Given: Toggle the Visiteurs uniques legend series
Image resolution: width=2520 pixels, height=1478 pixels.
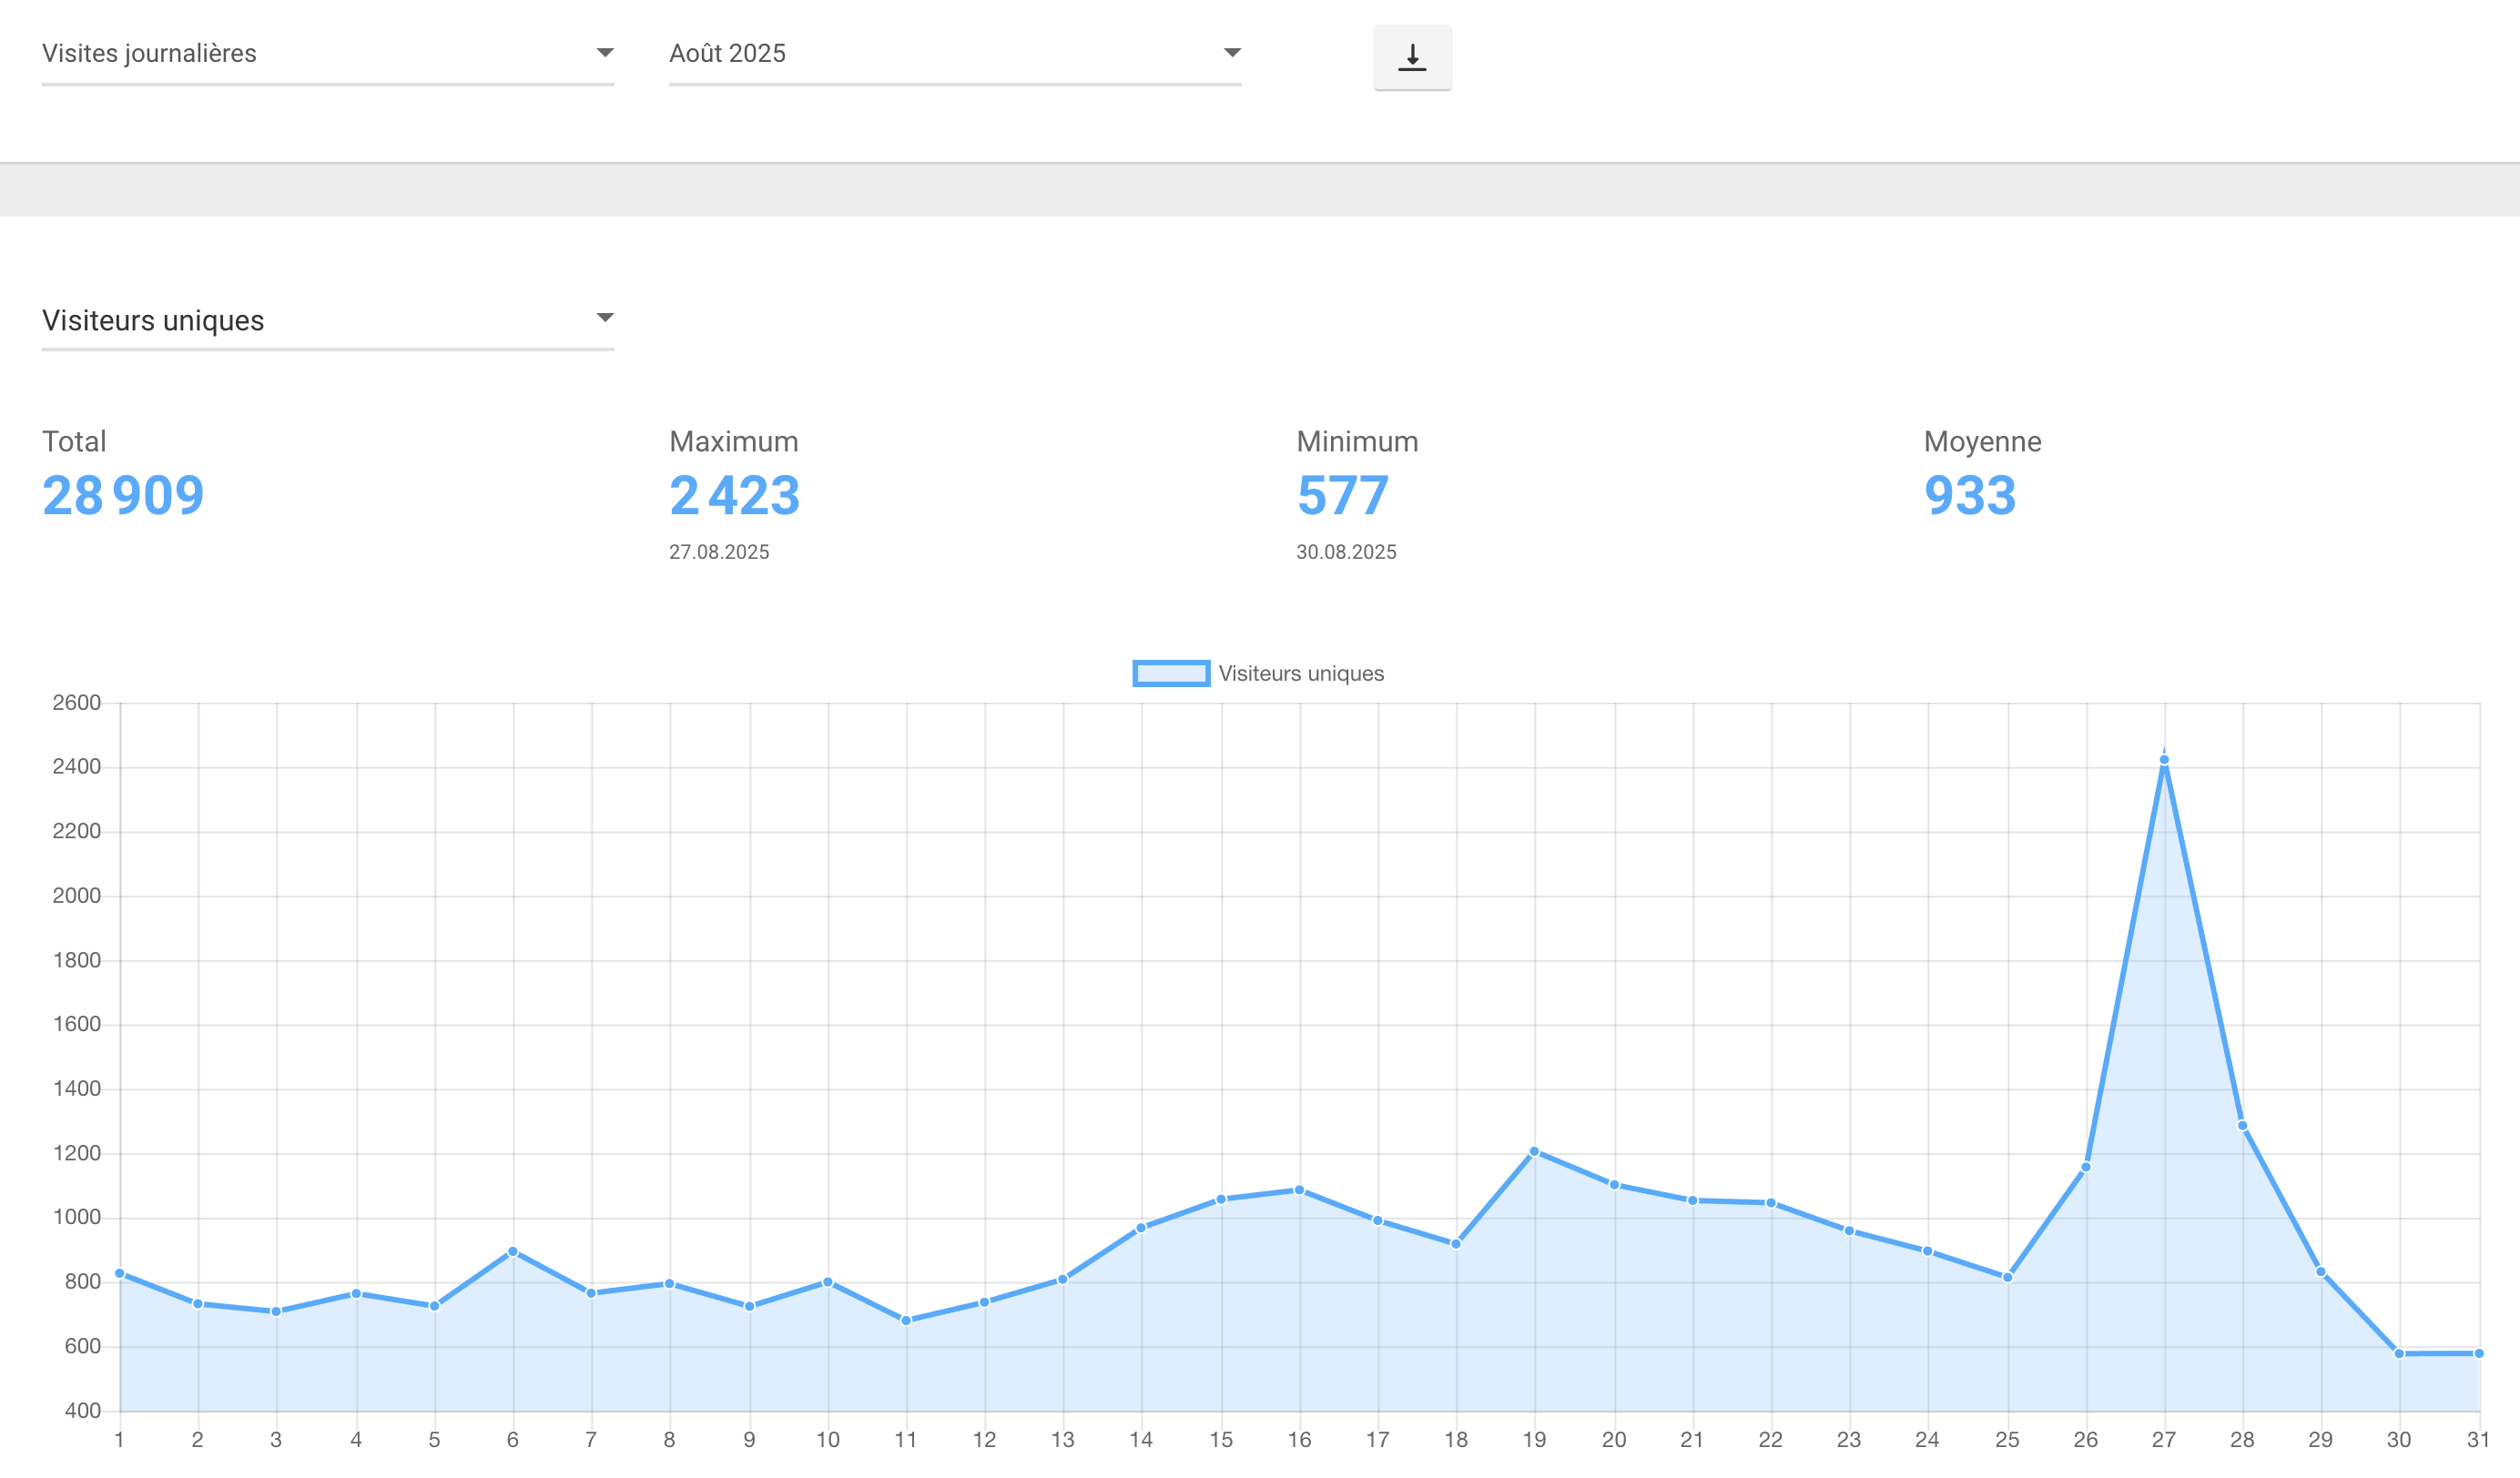Looking at the screenshot, I should 1300,674.
